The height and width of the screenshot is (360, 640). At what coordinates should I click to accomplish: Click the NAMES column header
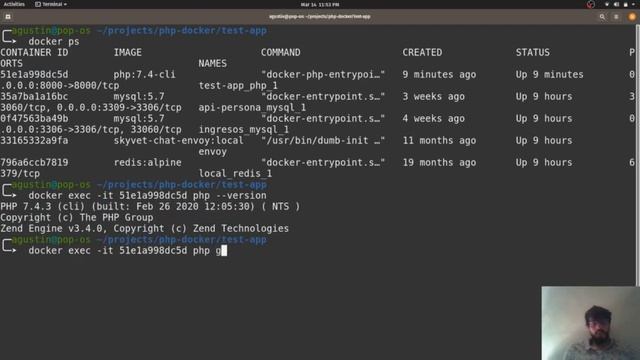tap(213, 63)
